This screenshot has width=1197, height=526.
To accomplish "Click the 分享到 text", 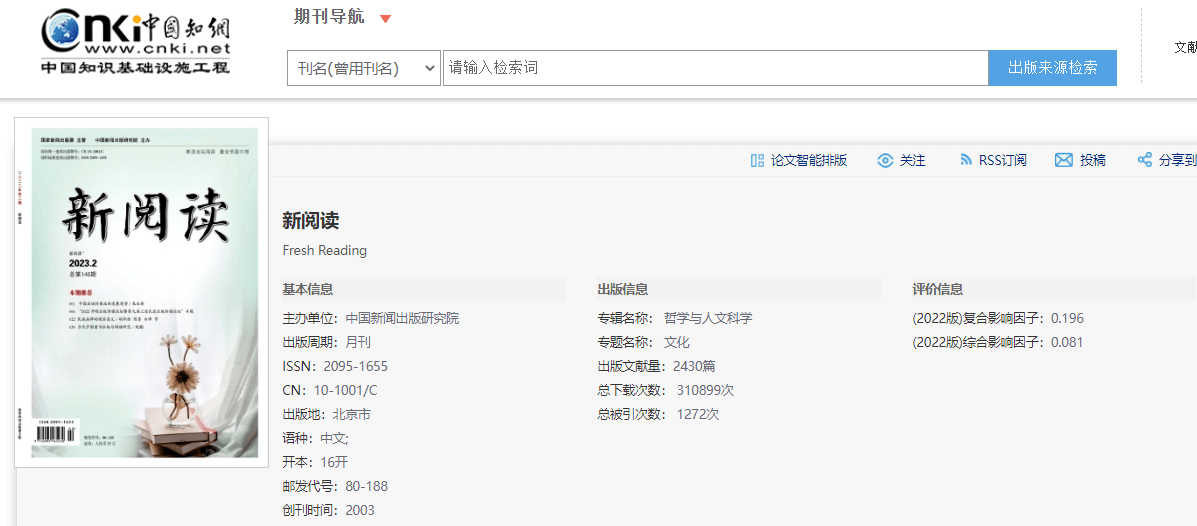I will coord(1177,160).
